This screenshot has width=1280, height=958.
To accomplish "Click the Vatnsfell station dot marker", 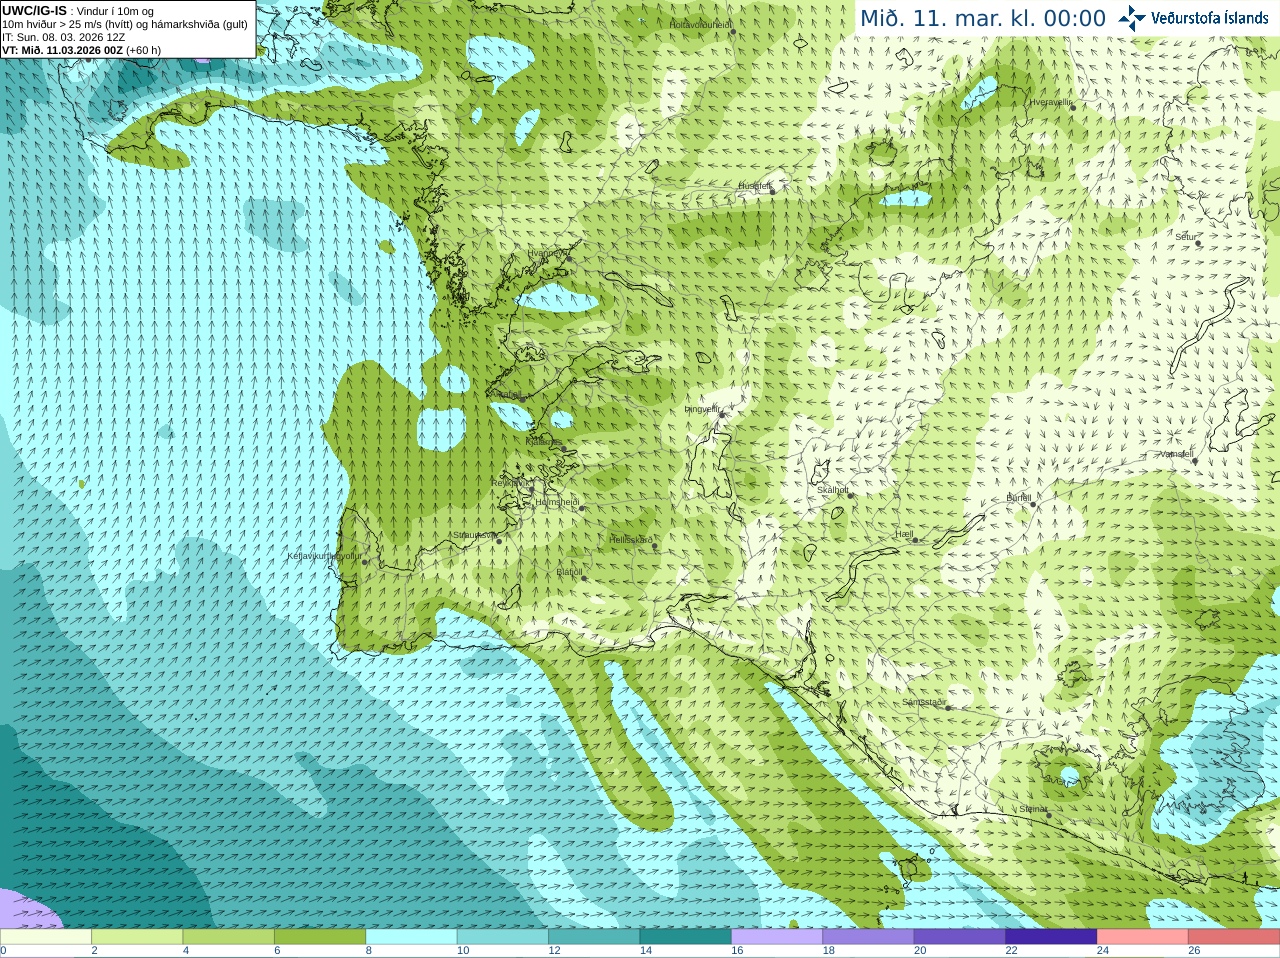I will point(1195,460).
